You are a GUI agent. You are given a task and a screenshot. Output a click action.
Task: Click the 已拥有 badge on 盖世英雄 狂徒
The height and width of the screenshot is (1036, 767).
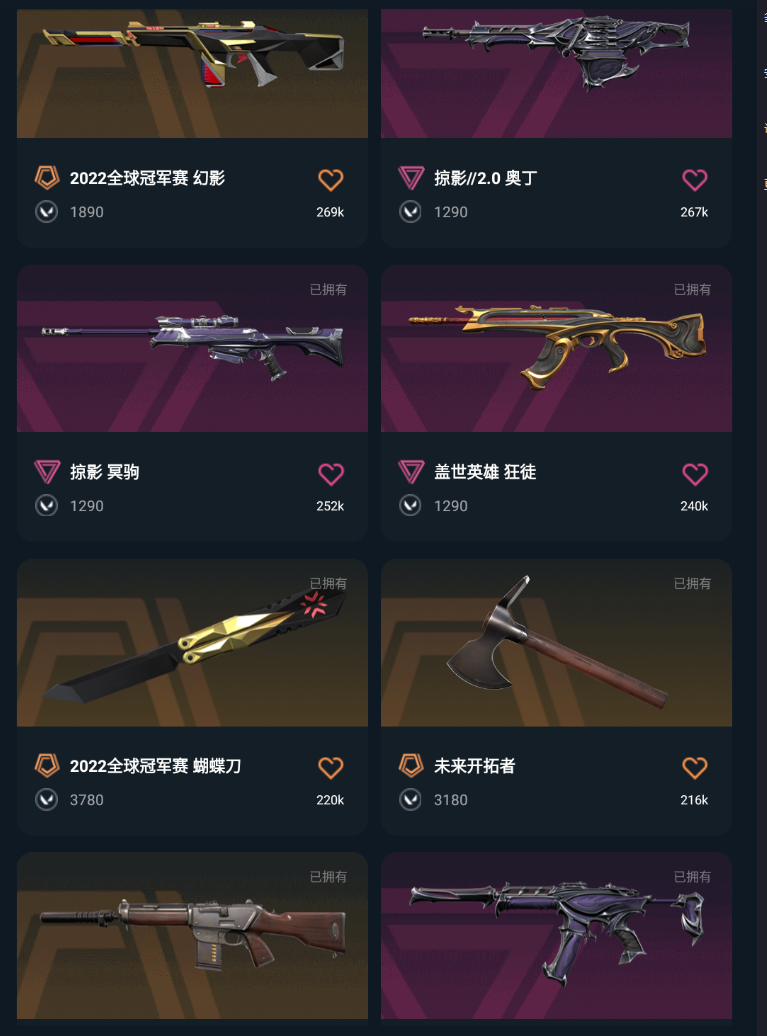coord(692,289)
